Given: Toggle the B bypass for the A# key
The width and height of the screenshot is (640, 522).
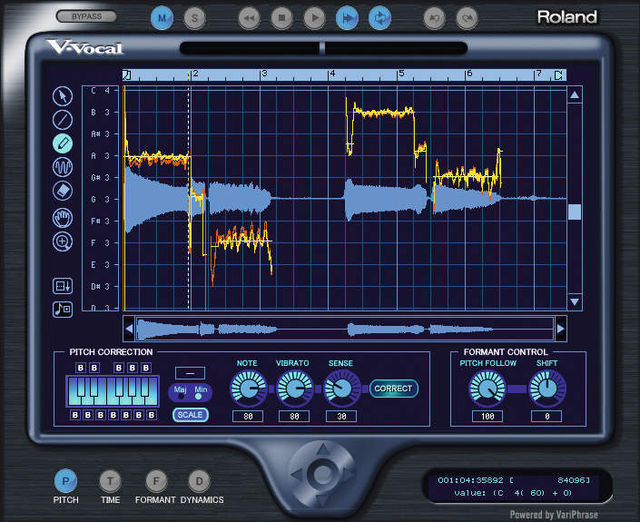Looking at the screenshot, I should click(x=146, y=368).
